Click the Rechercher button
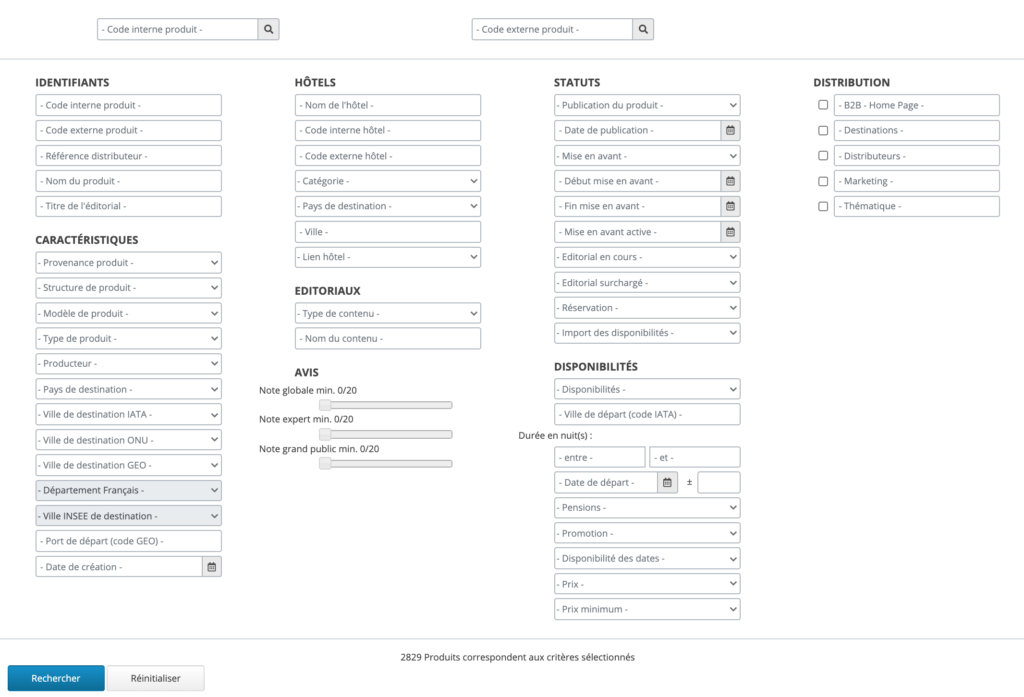 pyautogui.click(x=56, y=678)
